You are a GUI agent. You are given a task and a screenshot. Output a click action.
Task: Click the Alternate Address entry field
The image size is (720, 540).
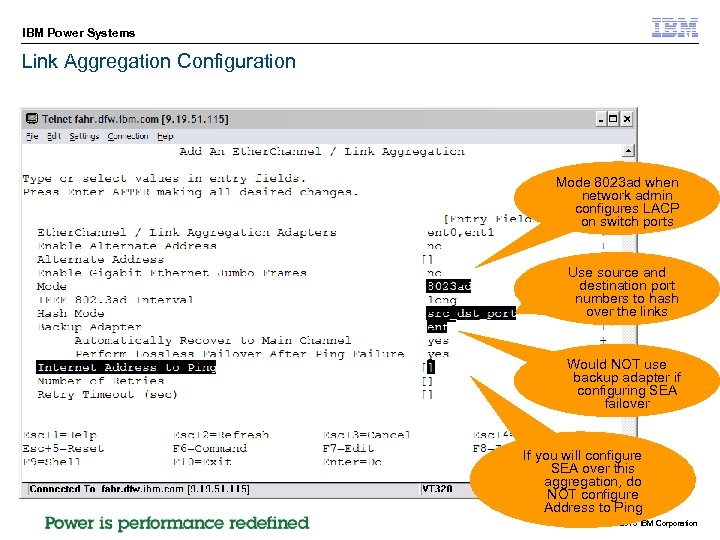pyautogui.click(x=428, y=259)
